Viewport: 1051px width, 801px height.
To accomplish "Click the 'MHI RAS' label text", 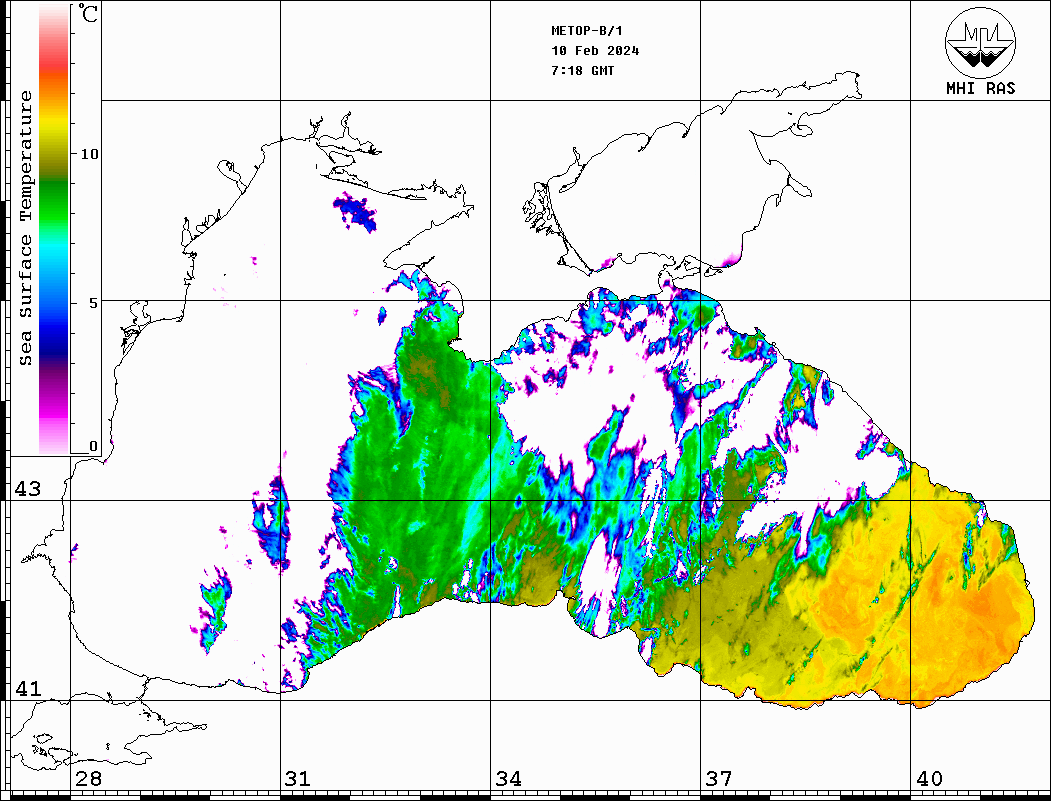I will click(980, 88).
